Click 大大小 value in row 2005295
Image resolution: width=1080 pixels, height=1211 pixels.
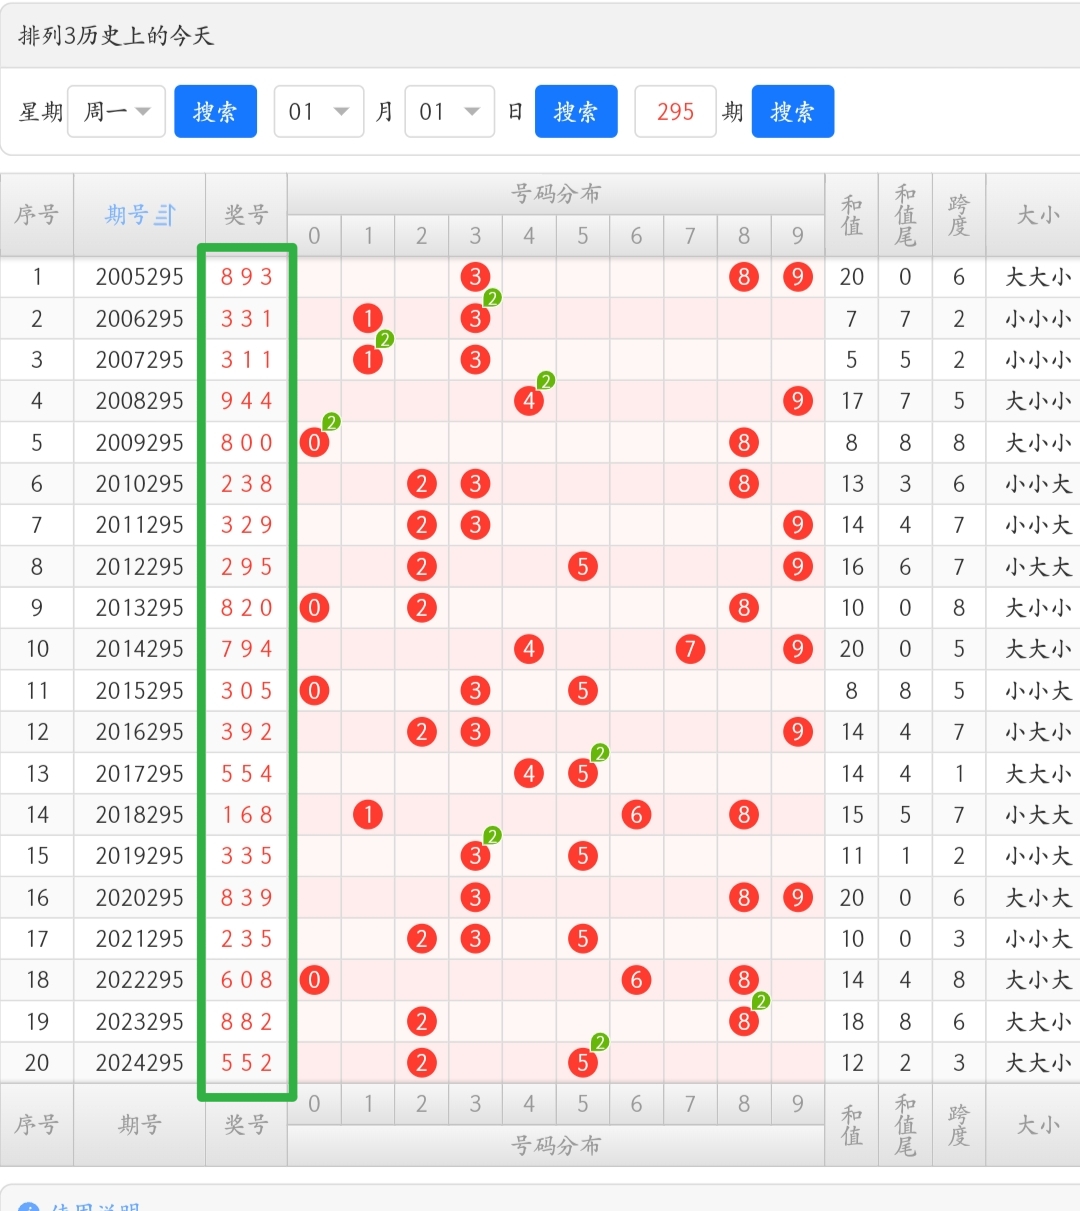[1038, 277]
